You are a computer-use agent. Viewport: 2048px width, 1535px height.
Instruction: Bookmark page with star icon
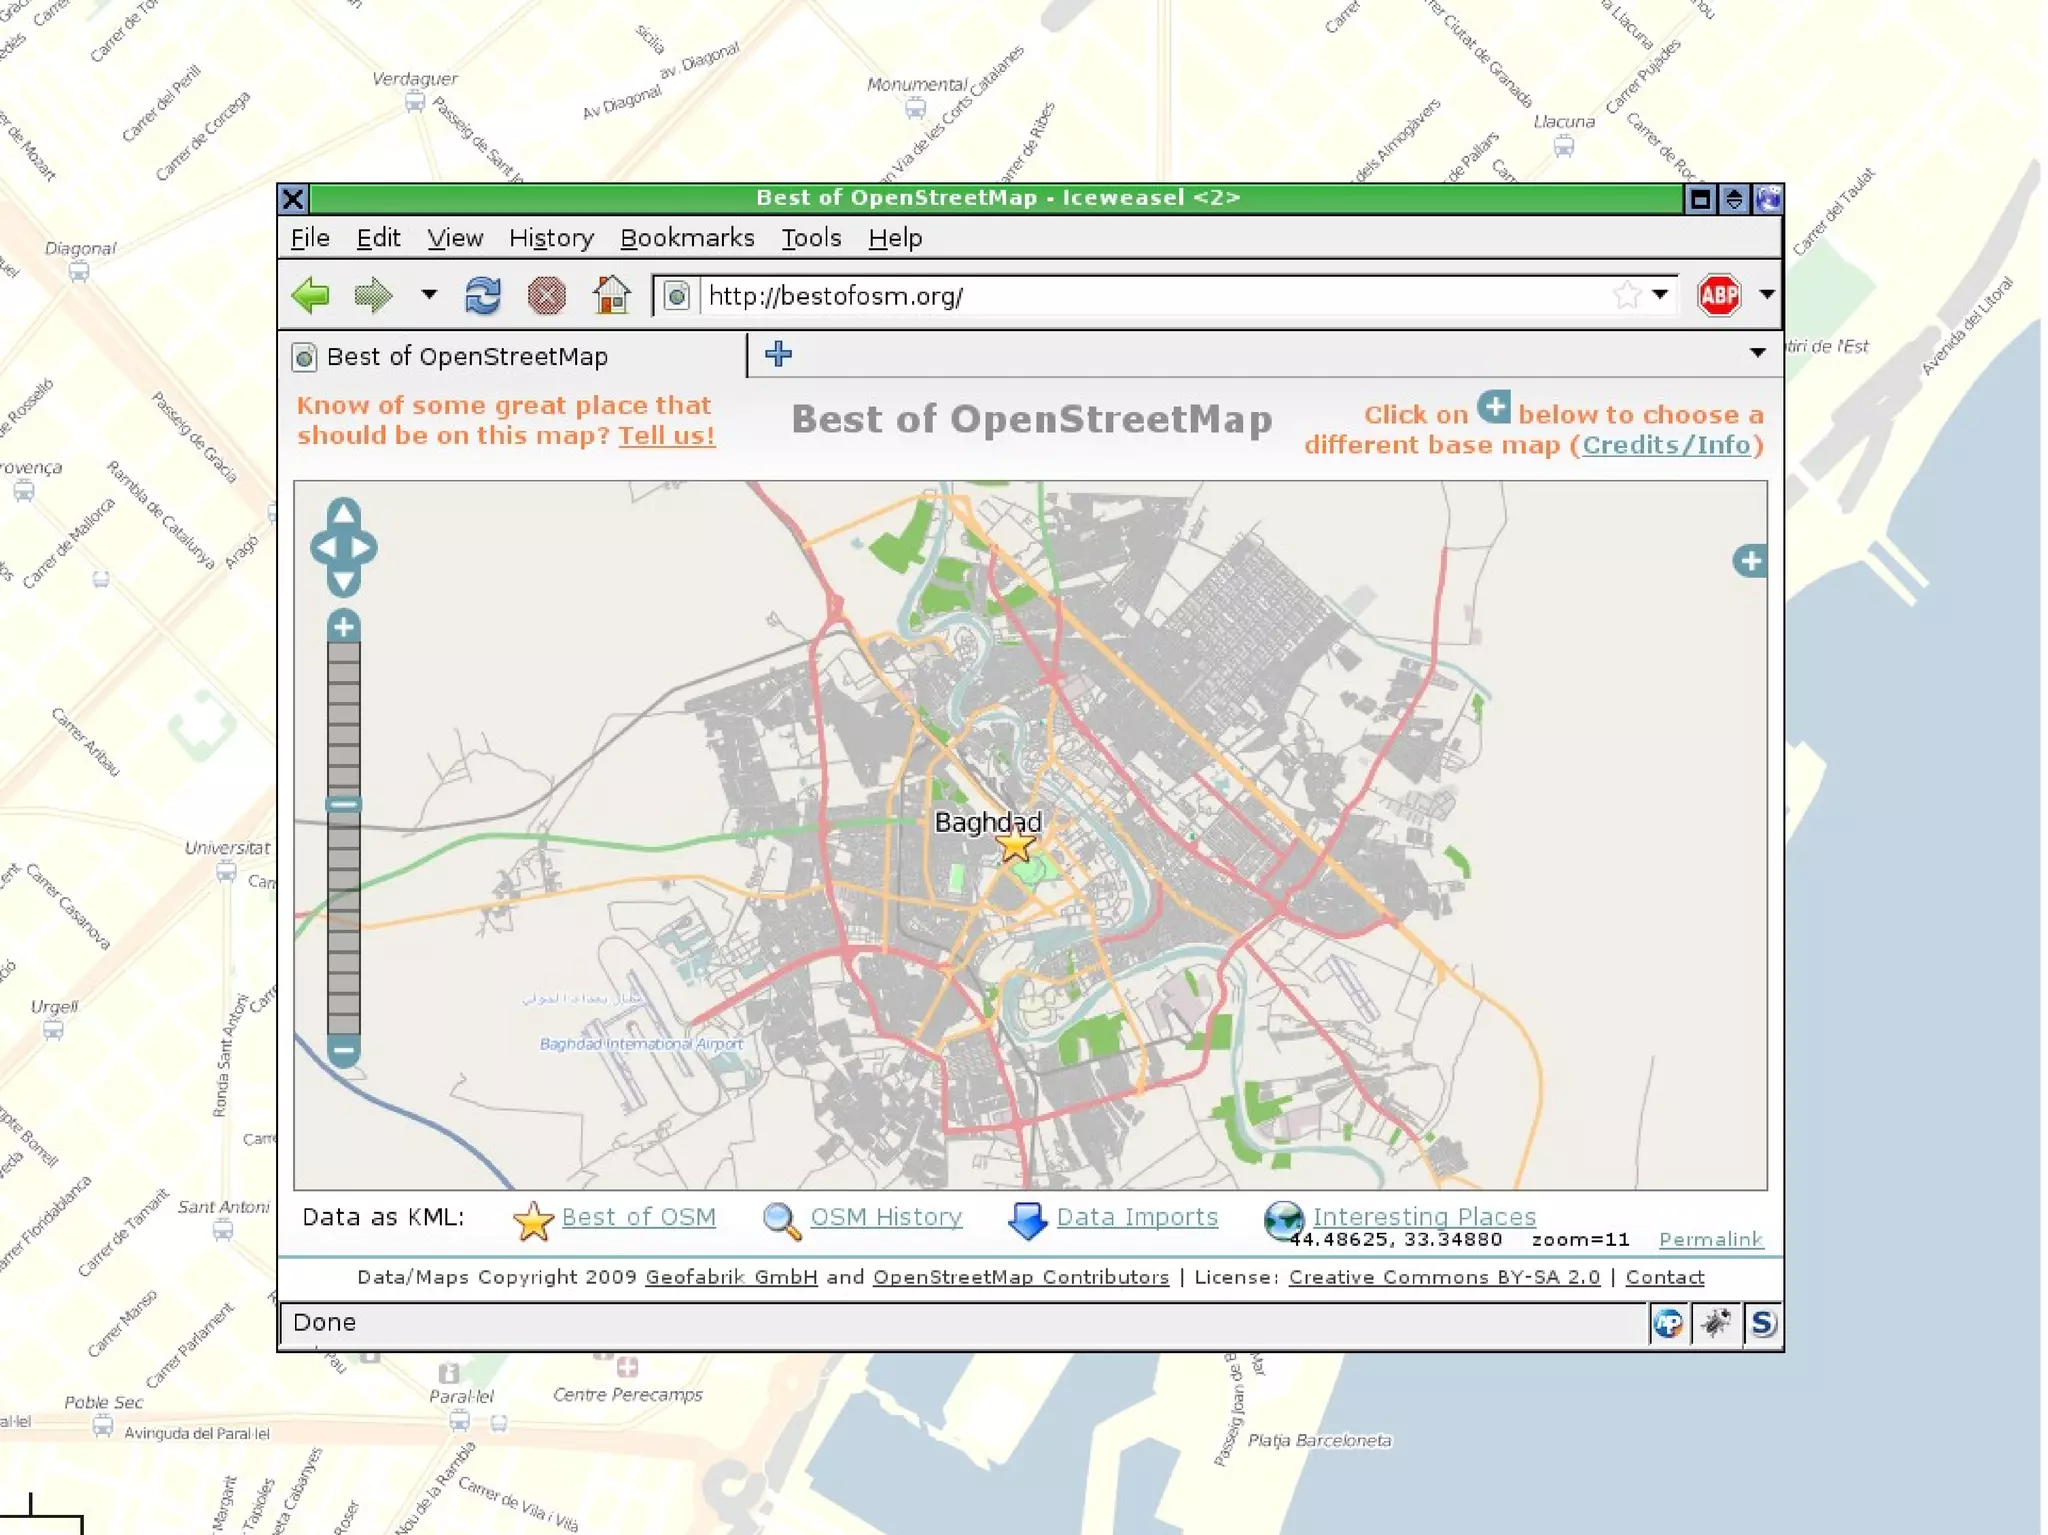tap(1626, 295)
